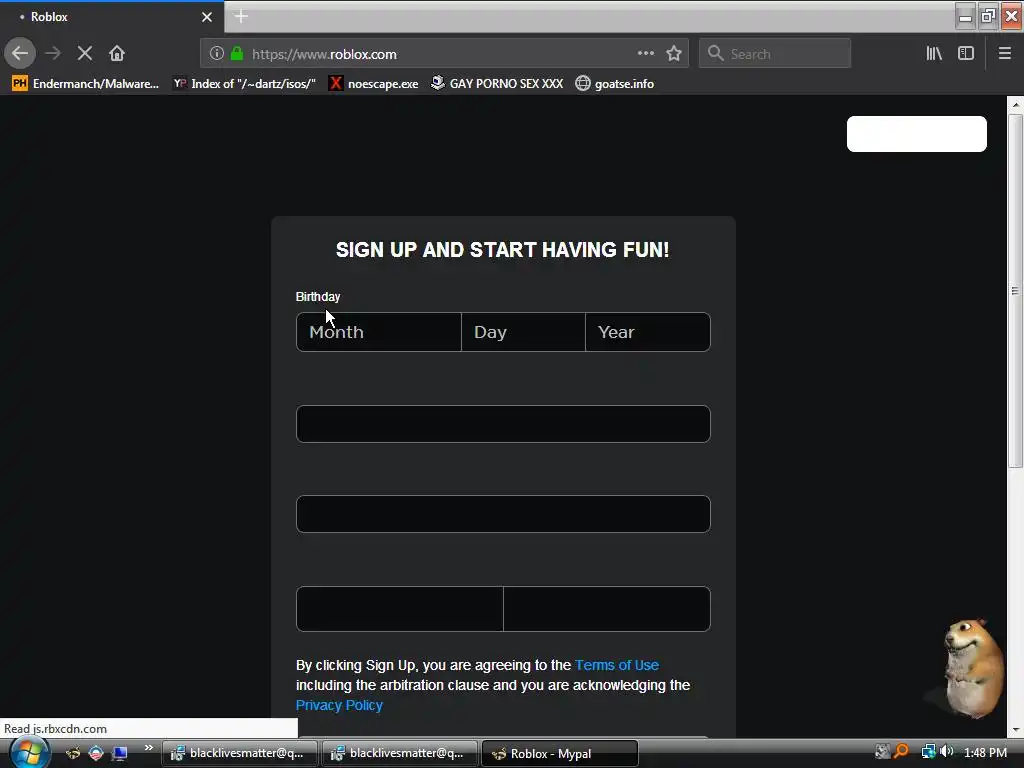Expand the Day birthday dropdown
1024x768 pixels.
pos(523,332)
